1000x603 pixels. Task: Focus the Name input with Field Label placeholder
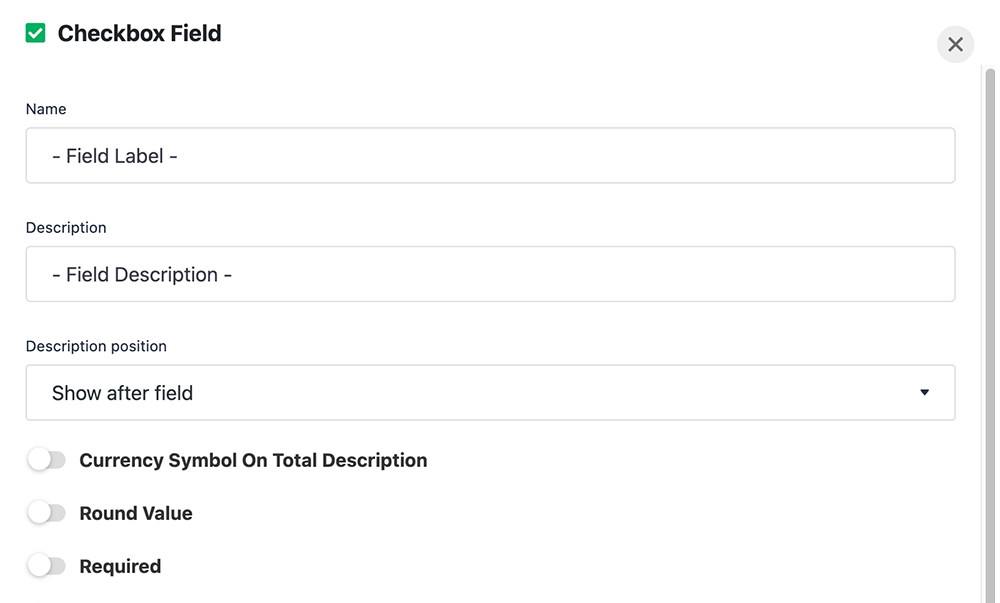tap(490, 156)
